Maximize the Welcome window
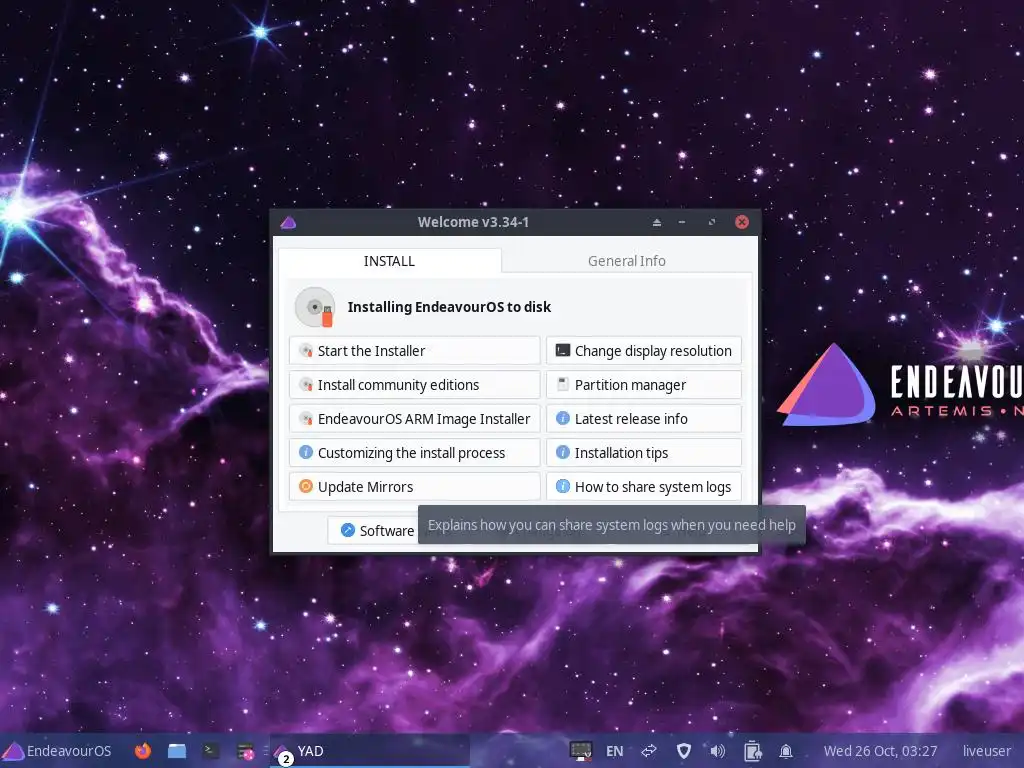 coord(712,222)
